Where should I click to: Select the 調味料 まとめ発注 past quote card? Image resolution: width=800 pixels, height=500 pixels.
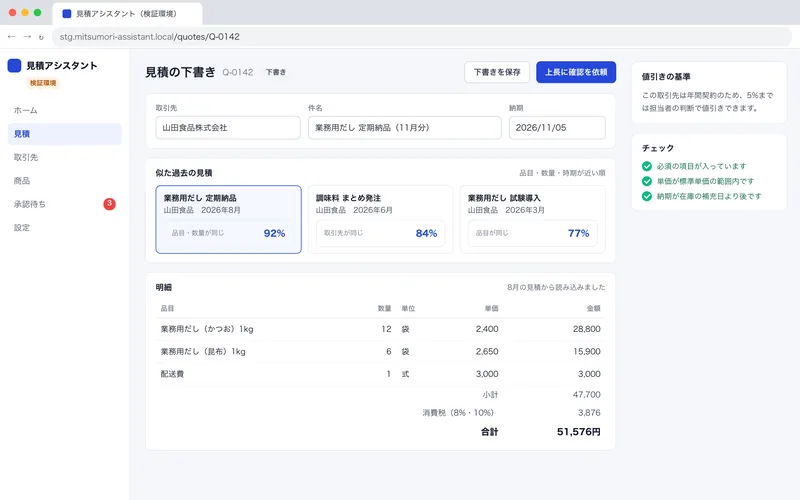381,219
